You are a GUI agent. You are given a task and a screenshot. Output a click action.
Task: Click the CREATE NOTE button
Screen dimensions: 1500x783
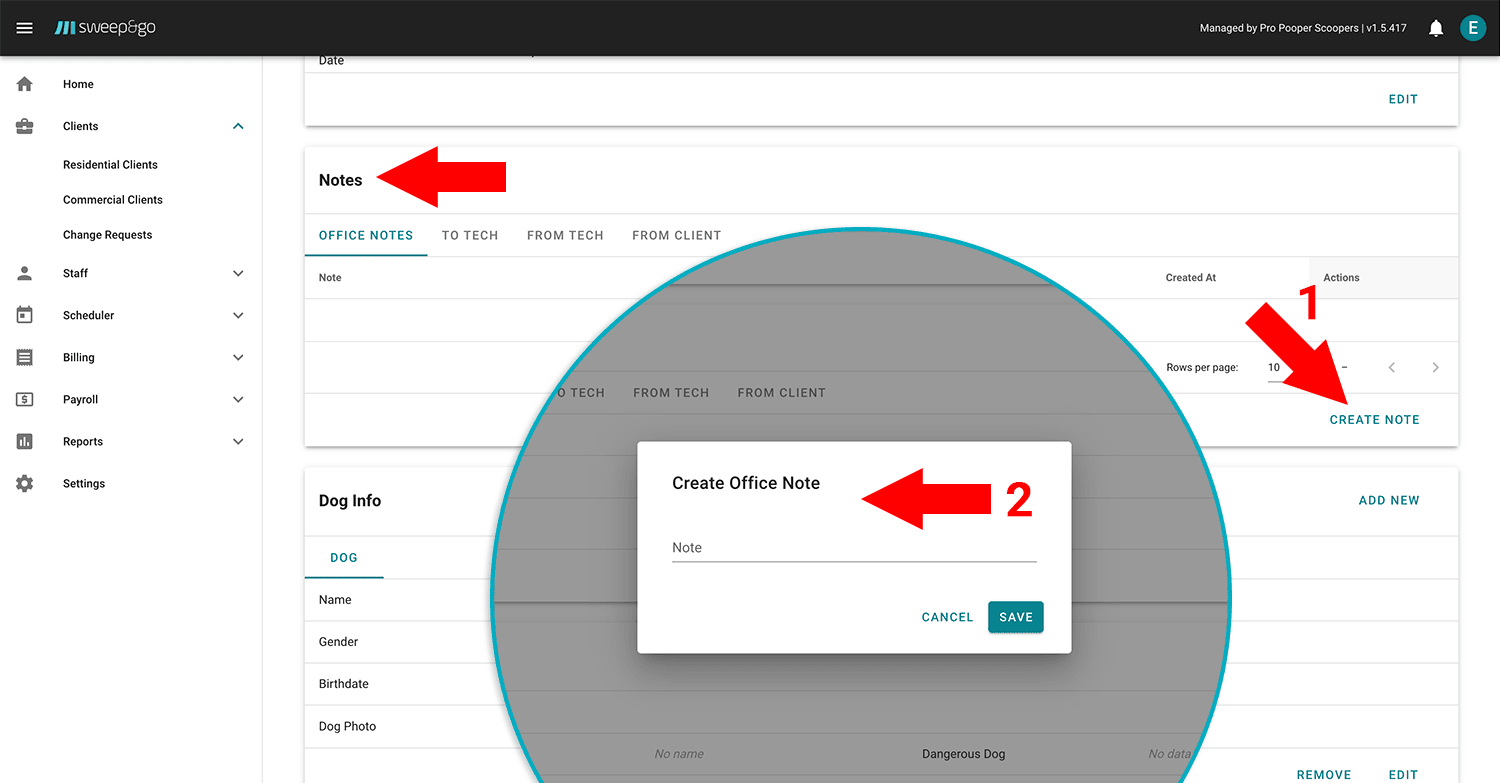(x=1374, y=419)
